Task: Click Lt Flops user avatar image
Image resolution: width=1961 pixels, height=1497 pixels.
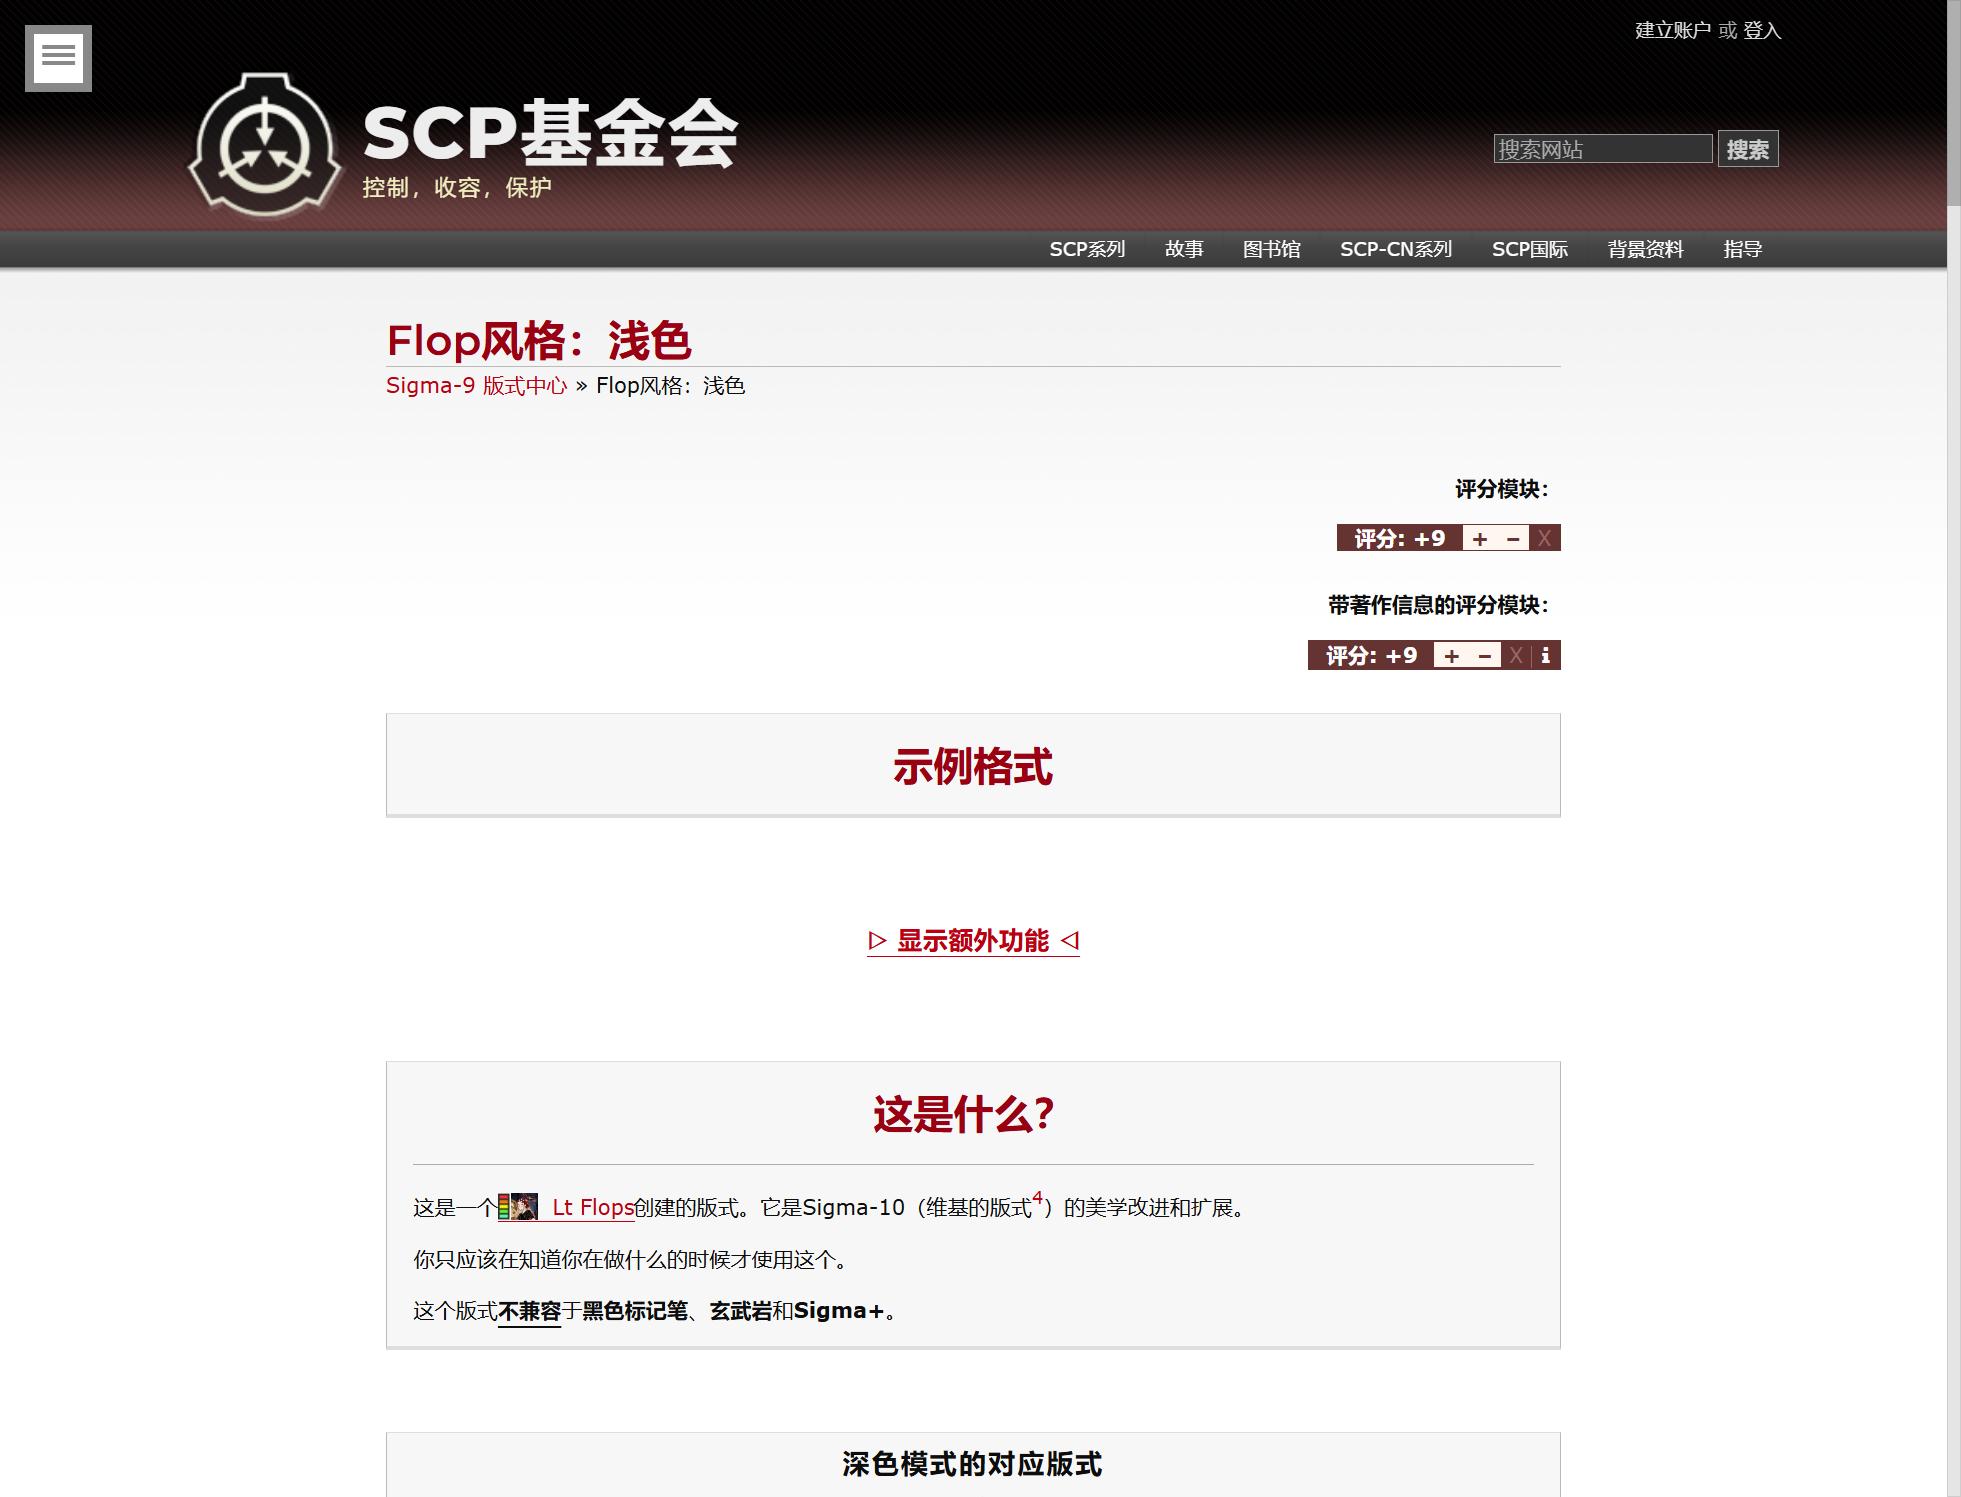Action: pyautogui.click(x=524, y=1207)
